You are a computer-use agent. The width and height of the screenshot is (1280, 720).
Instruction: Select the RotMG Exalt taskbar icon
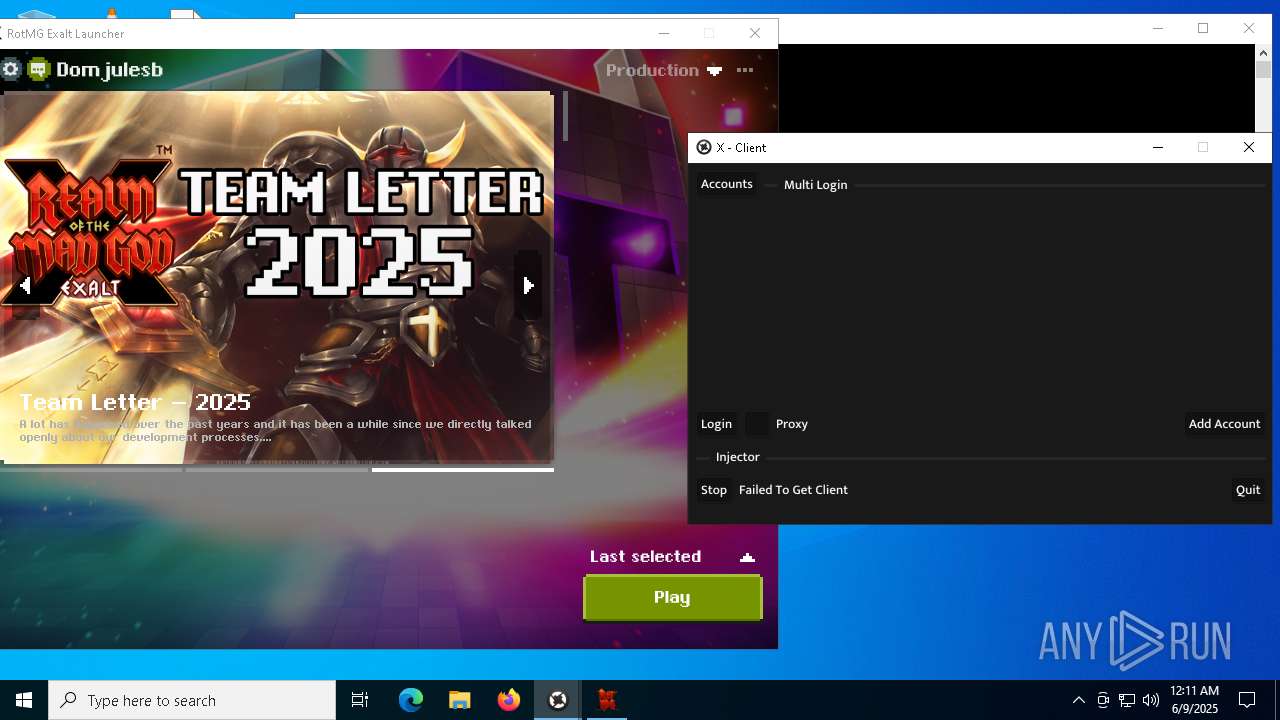607,700
